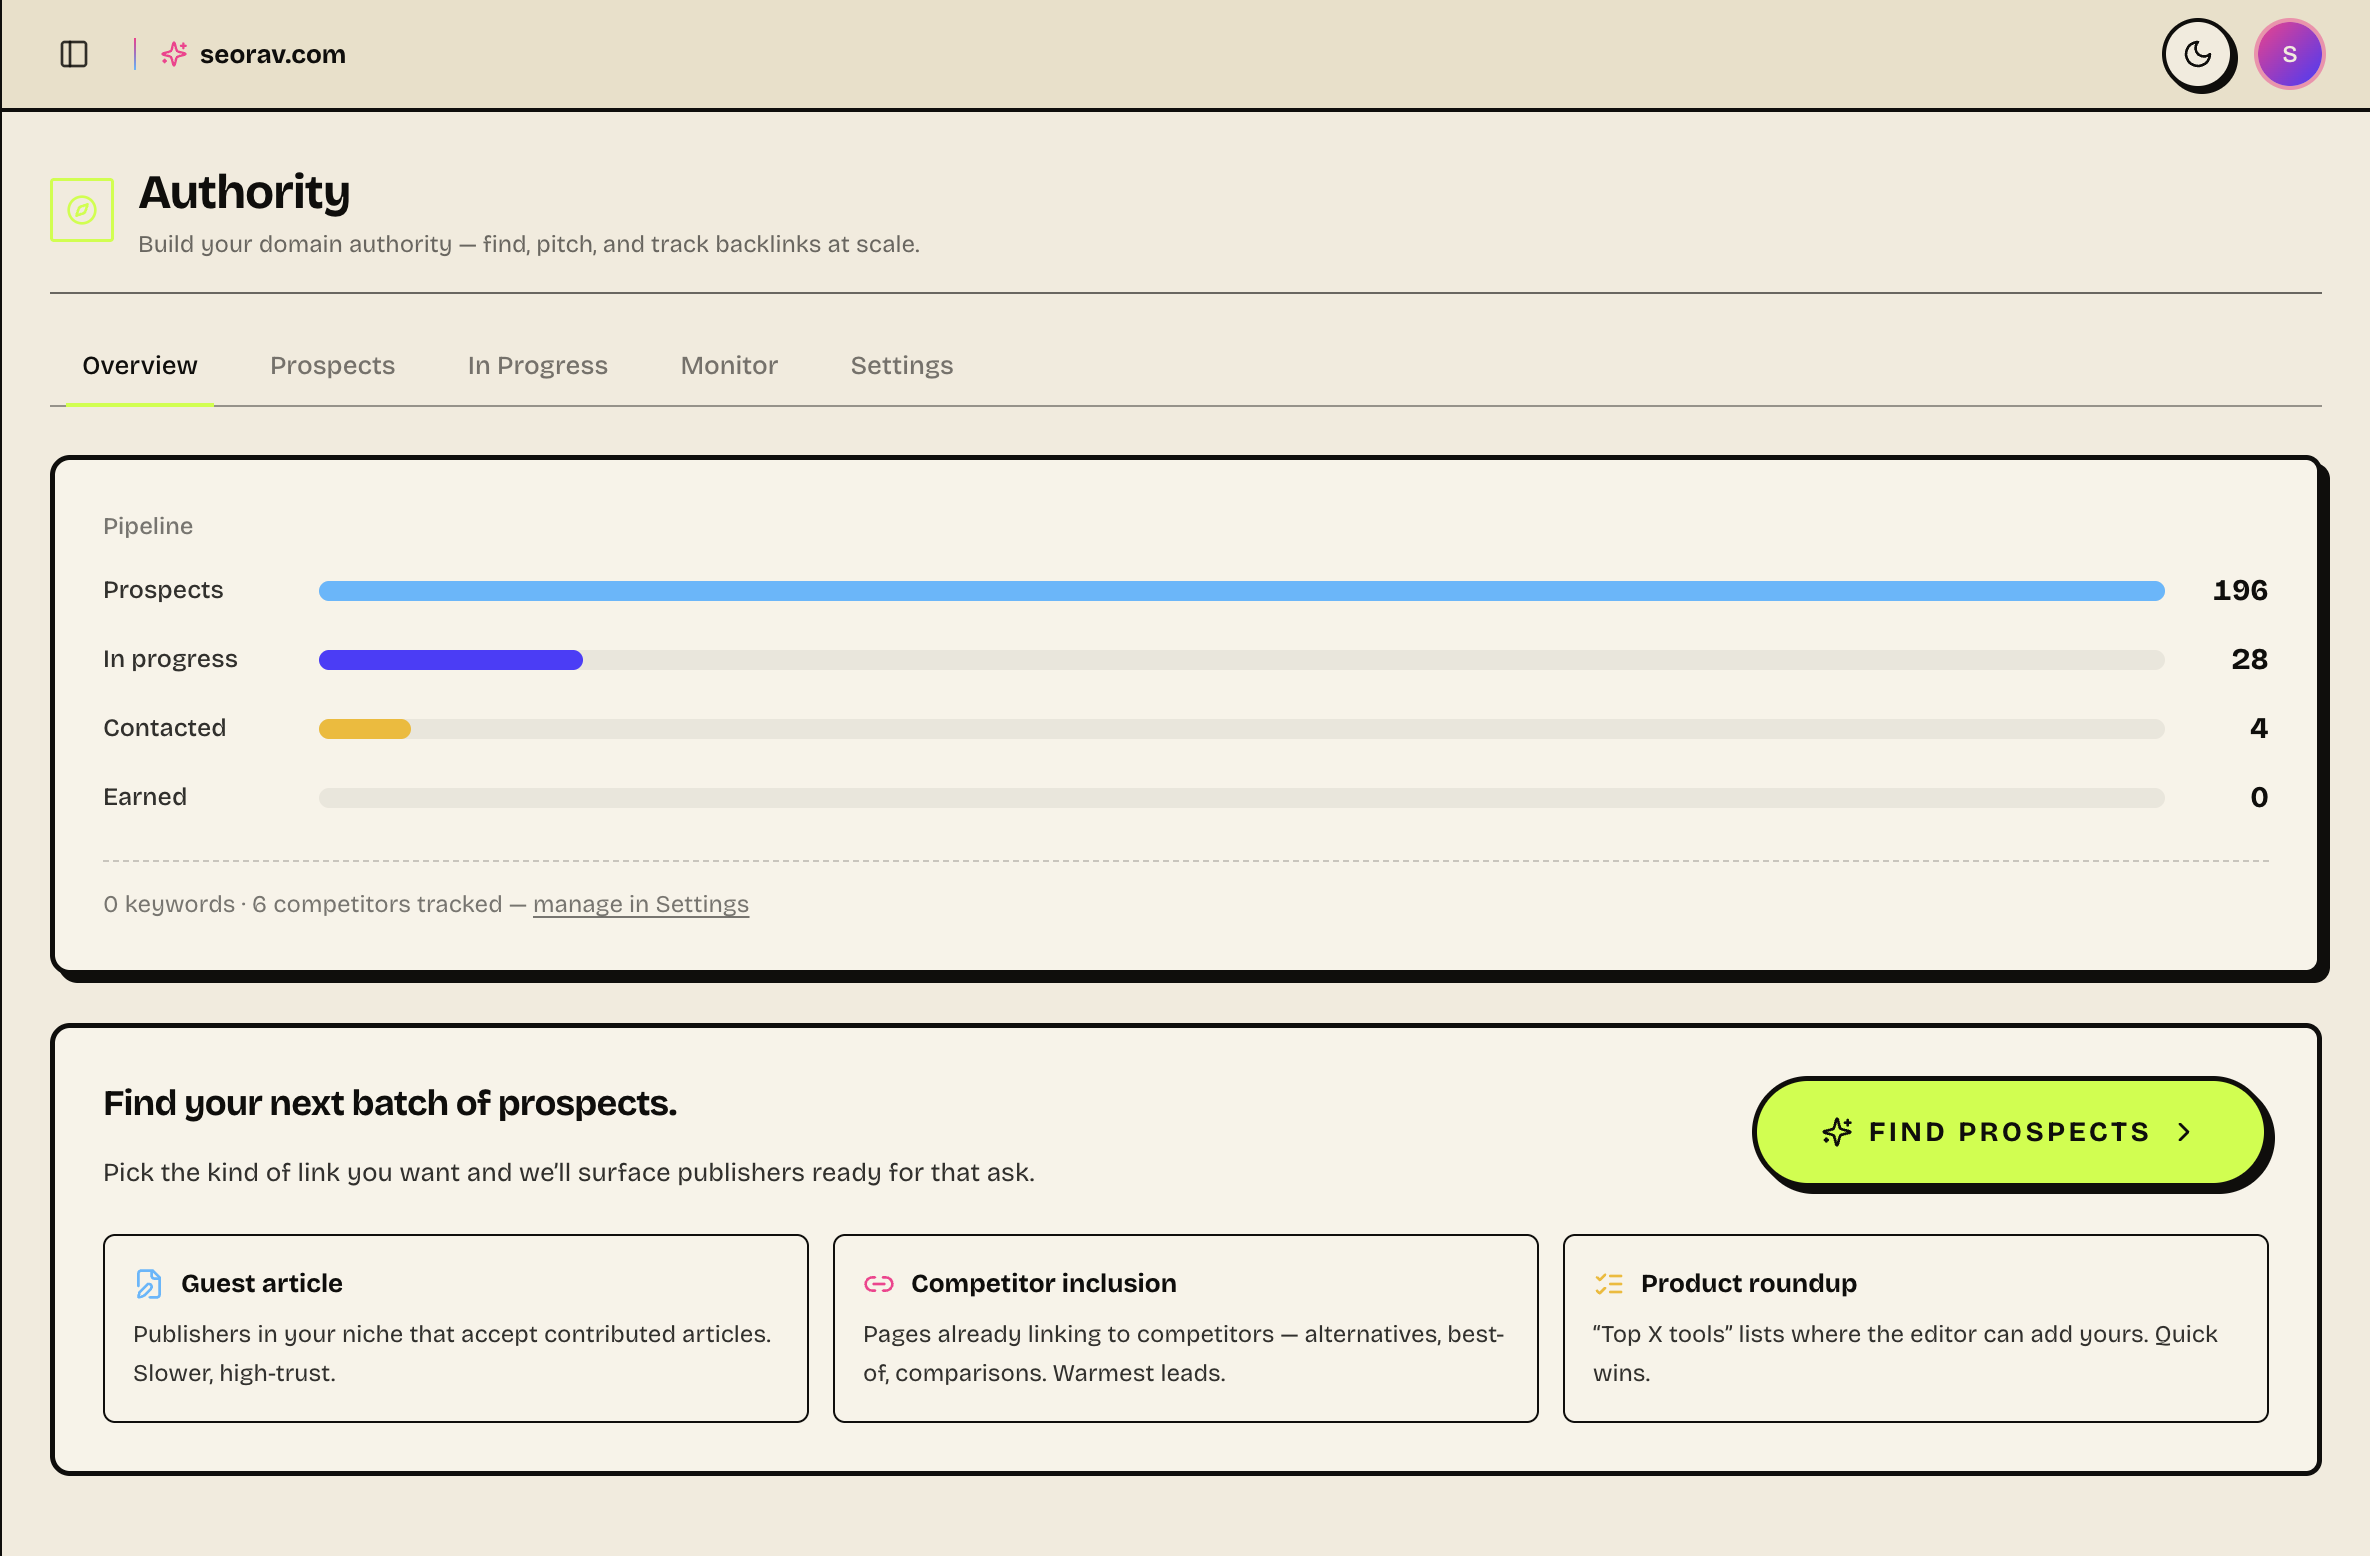Image resolution: width=2370 pixels, height=1556 pixels.
Task: Click "0 keywords · 6 competitors tracked" text
Action: [x=303, y=904]
